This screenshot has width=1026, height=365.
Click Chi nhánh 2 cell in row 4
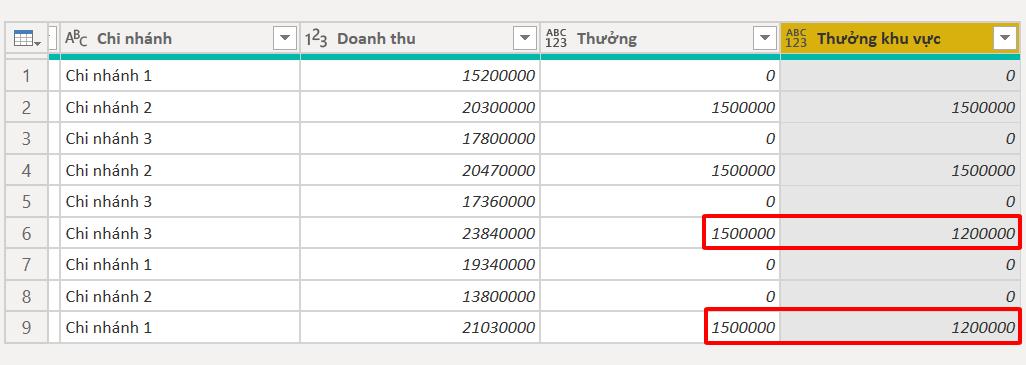click(x=180, y=170)
